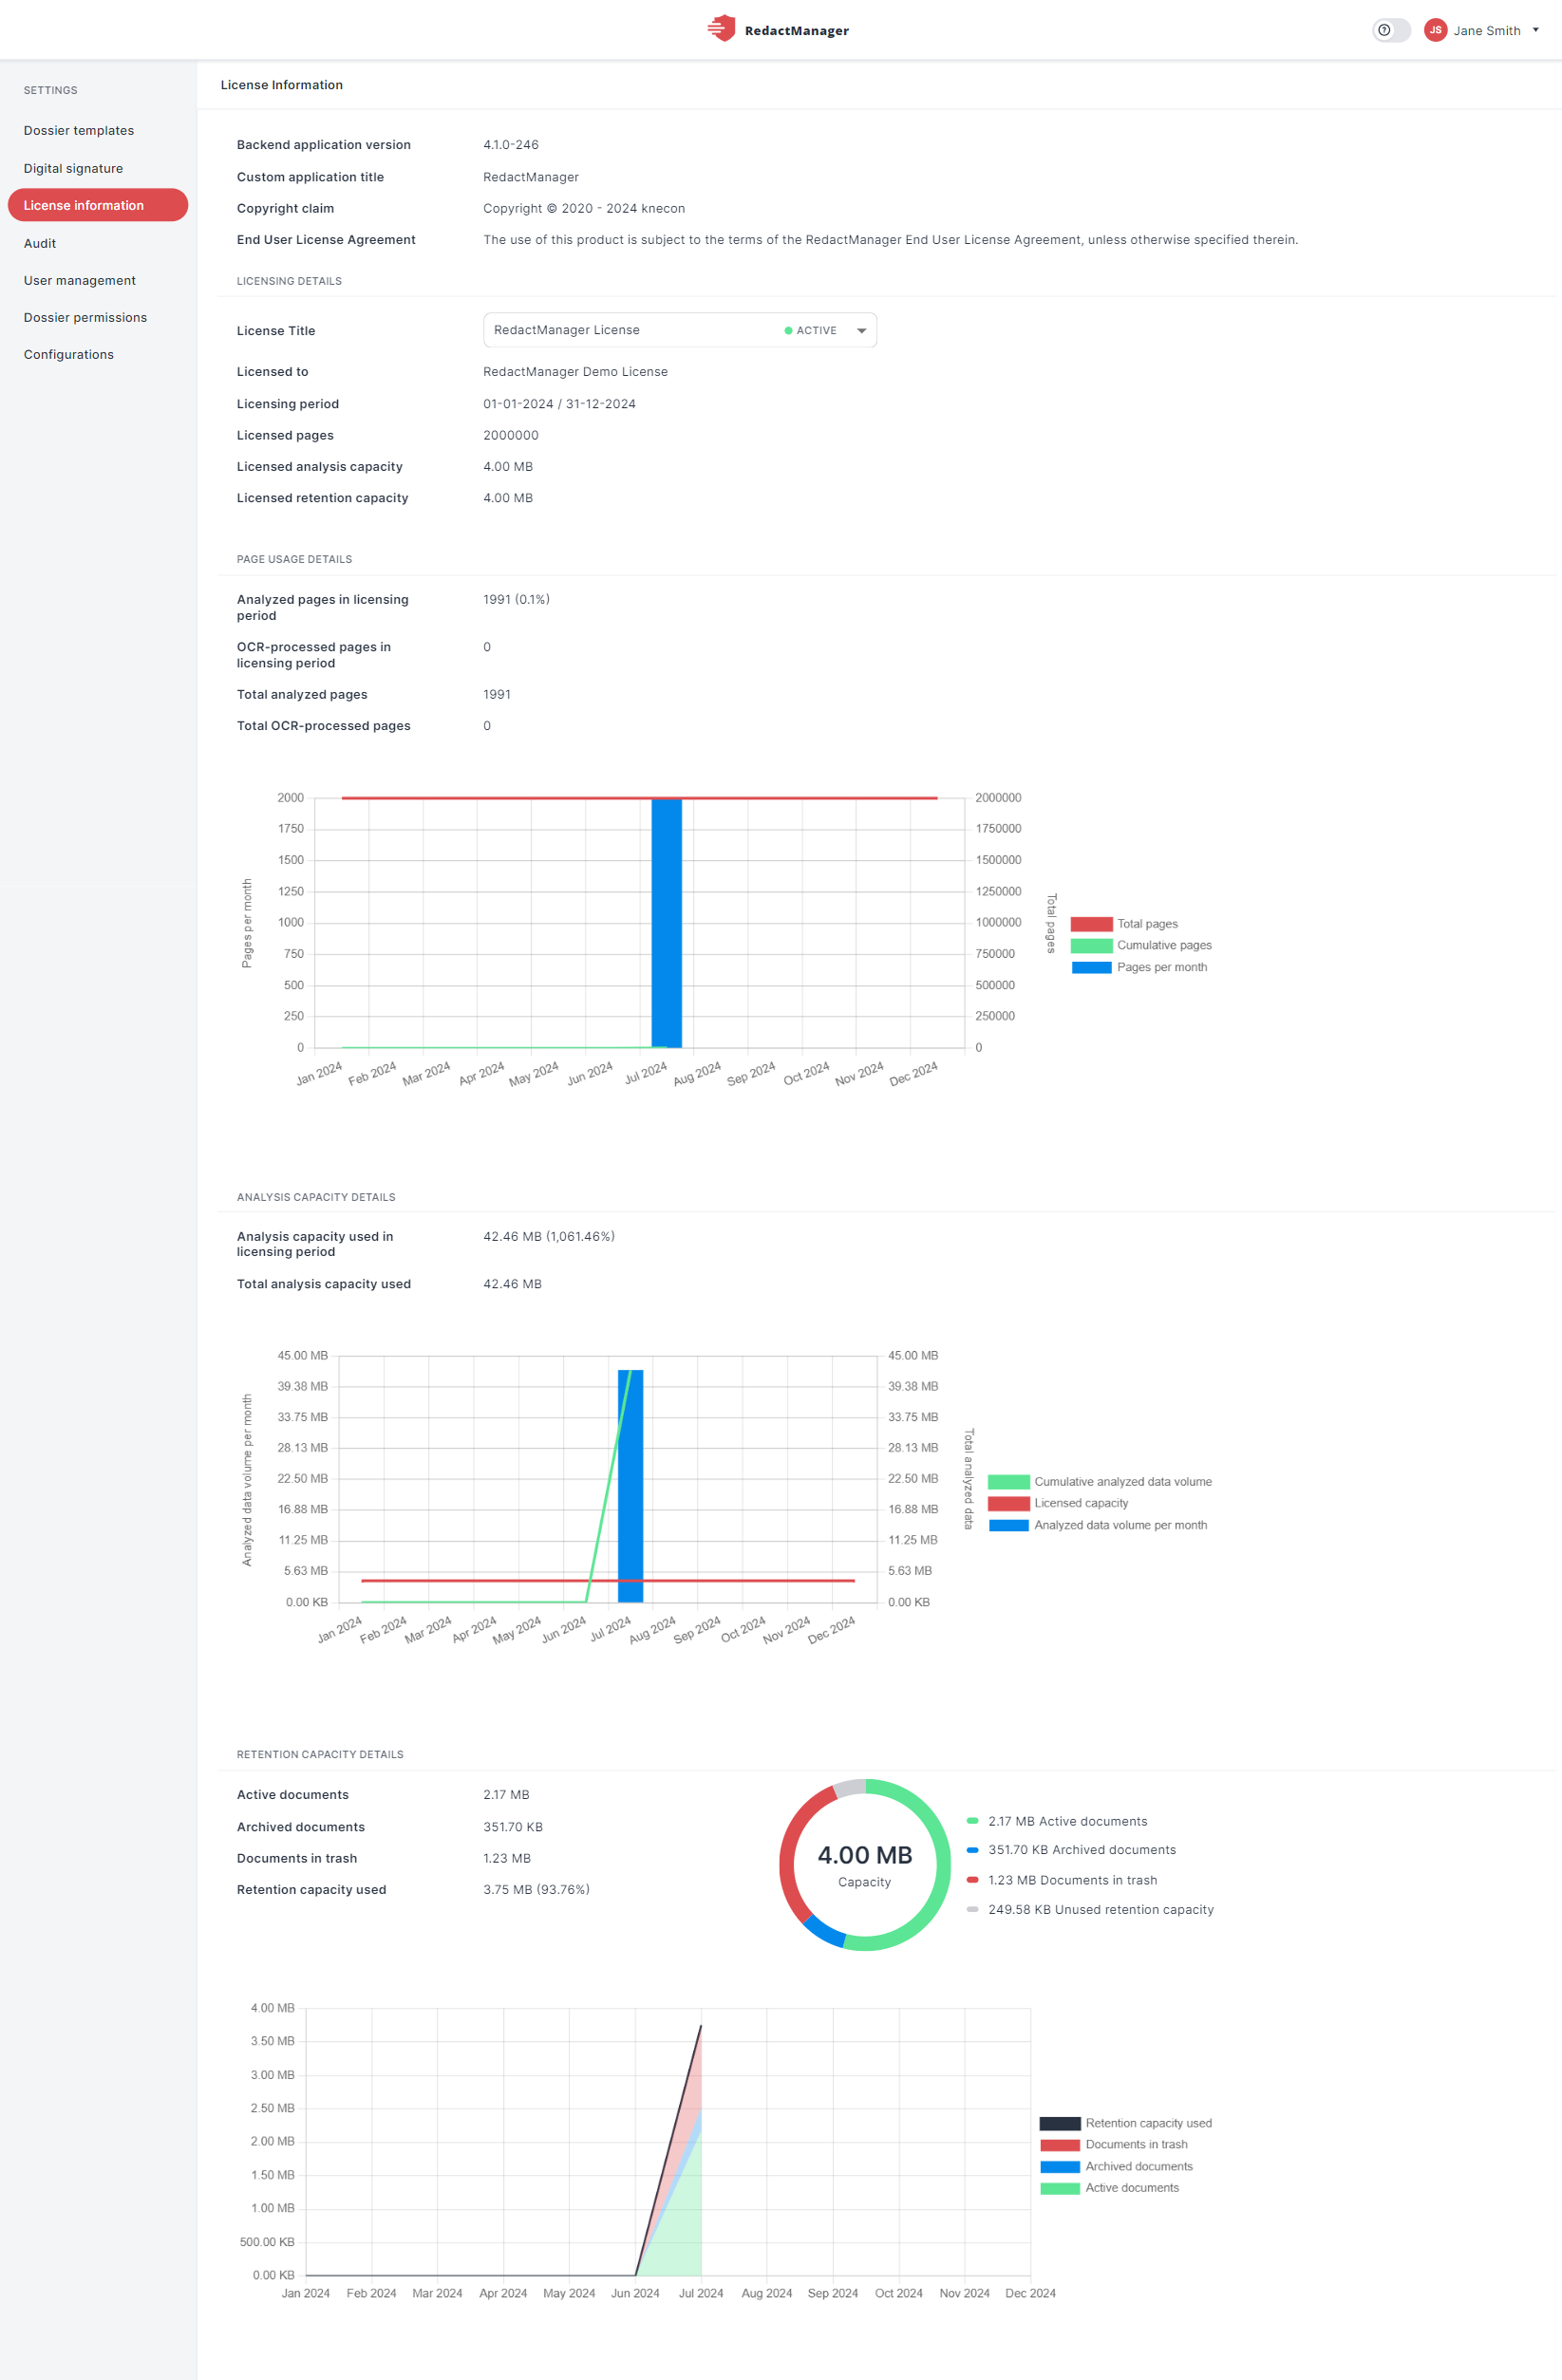Screen dimensions: 1562x2380
Task: Toggle the help mode switch
Action: click(x=1390, y=30)
